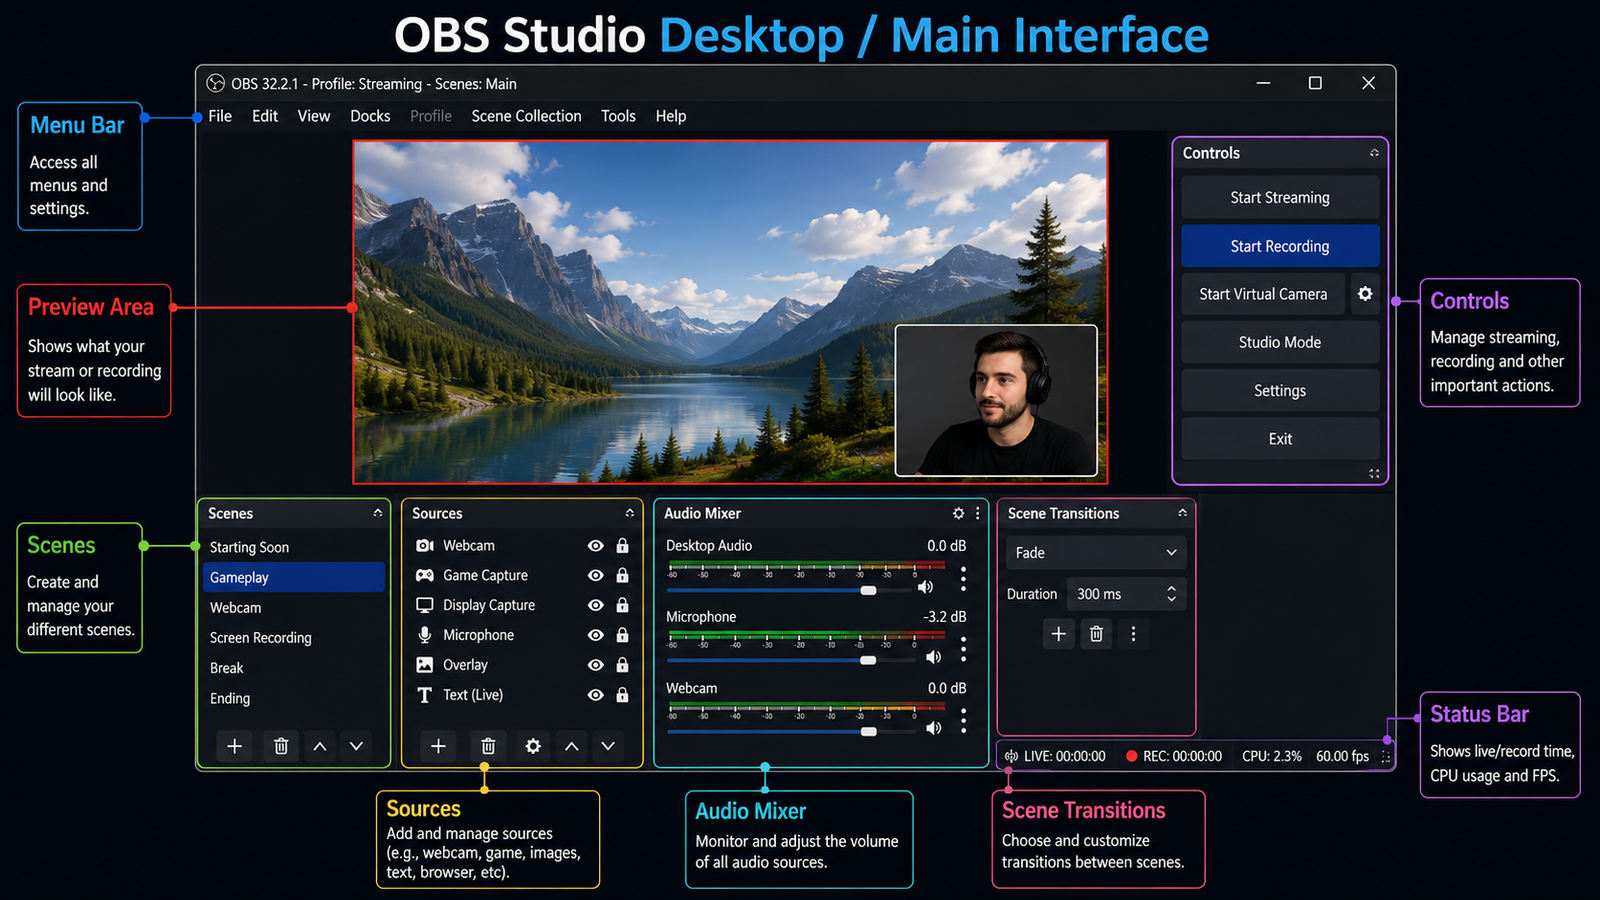1600x900 pixels.
Task: Unlock the Webcam source lock
Action: [622, 545]
